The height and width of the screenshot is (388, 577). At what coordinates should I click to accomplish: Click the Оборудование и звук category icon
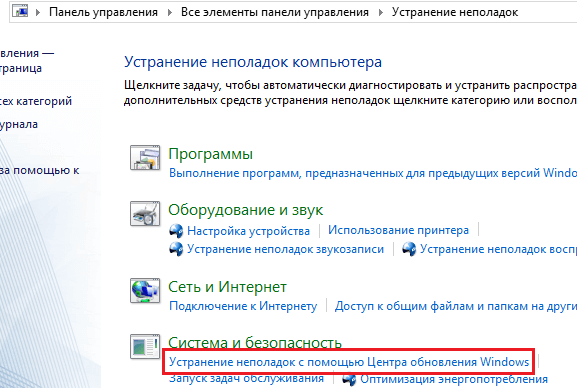(145, 214)
